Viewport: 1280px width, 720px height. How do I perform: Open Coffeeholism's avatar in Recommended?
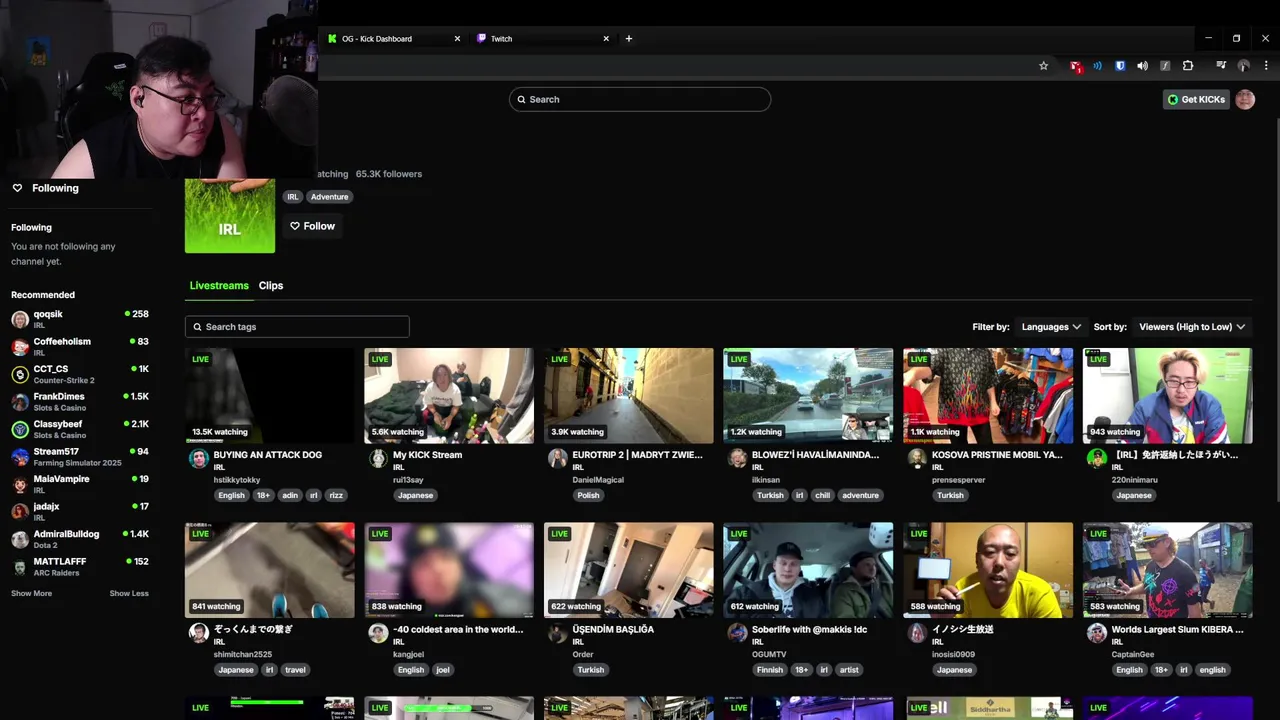coord(20,347)
